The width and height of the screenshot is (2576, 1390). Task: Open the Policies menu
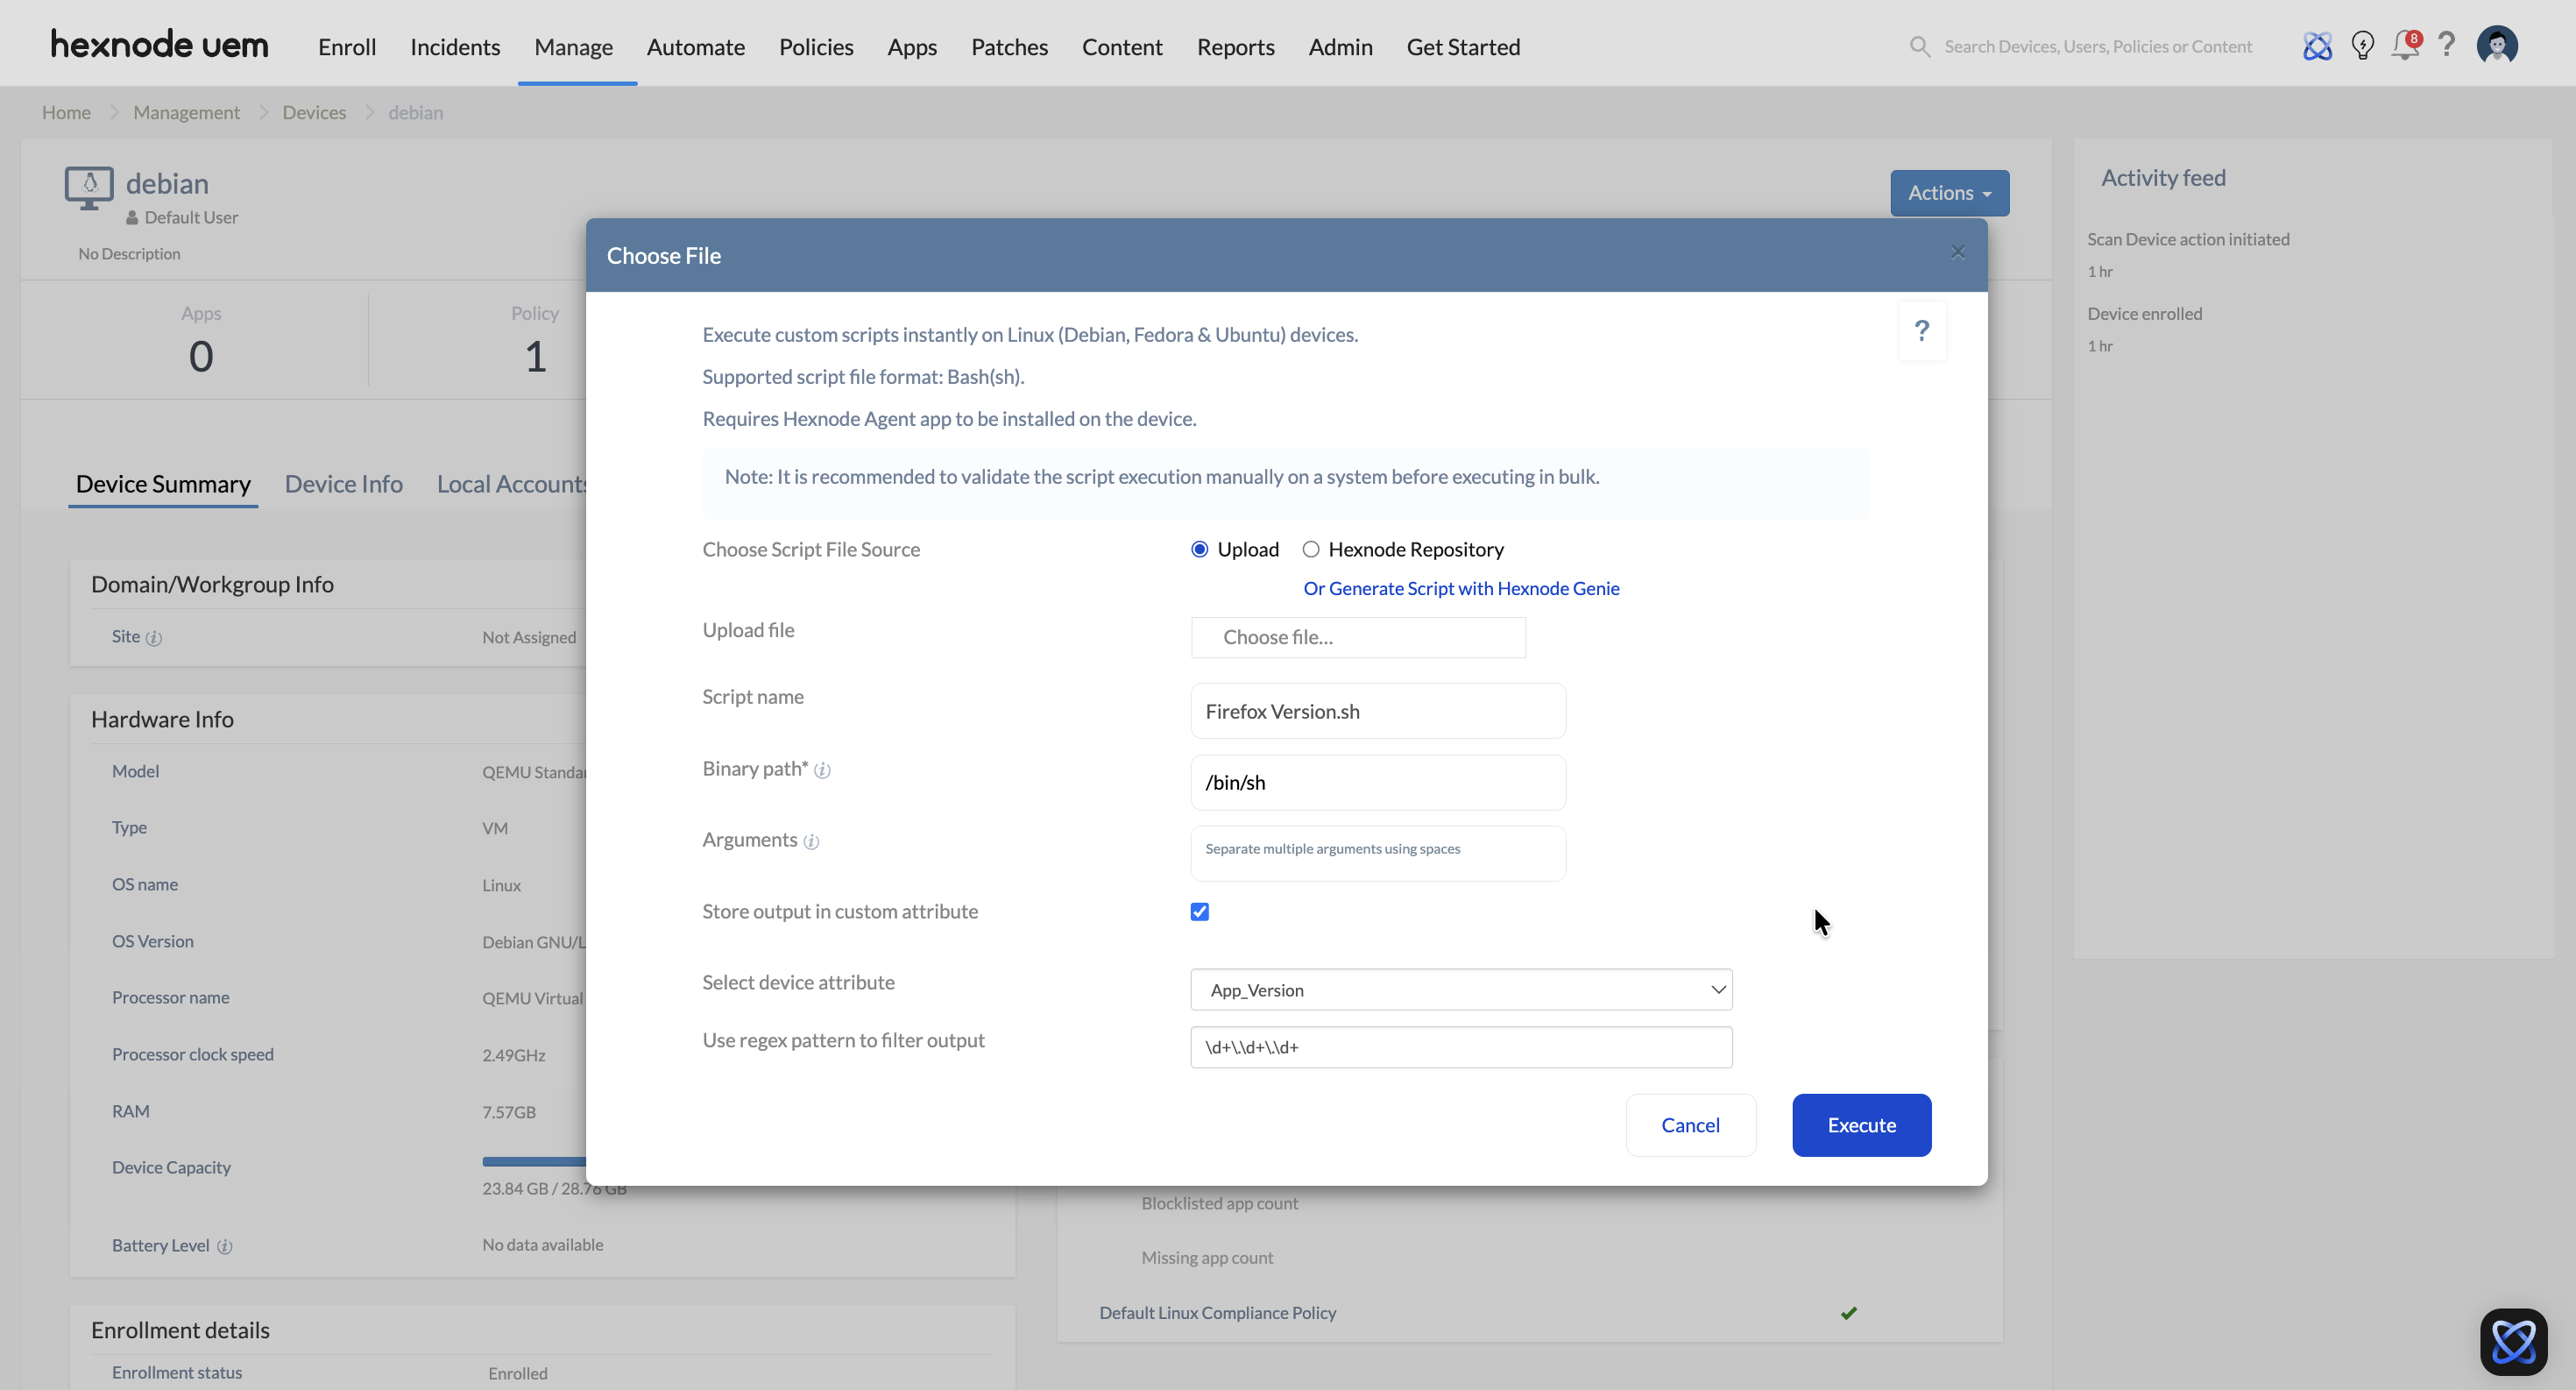816,46
